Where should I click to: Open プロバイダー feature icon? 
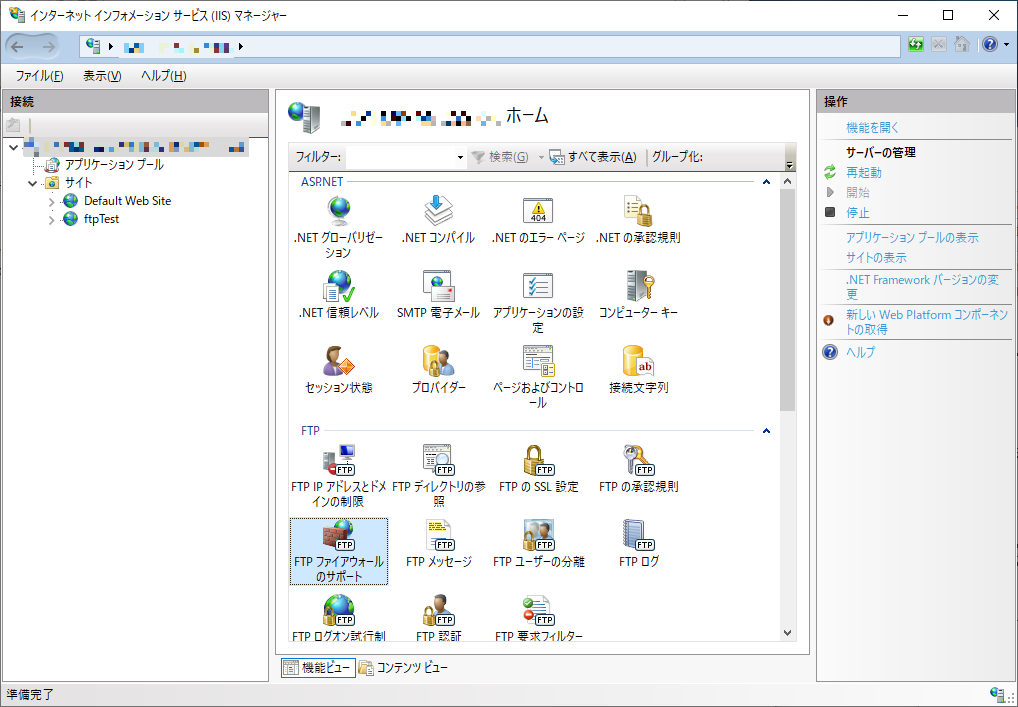pos(438,370)
